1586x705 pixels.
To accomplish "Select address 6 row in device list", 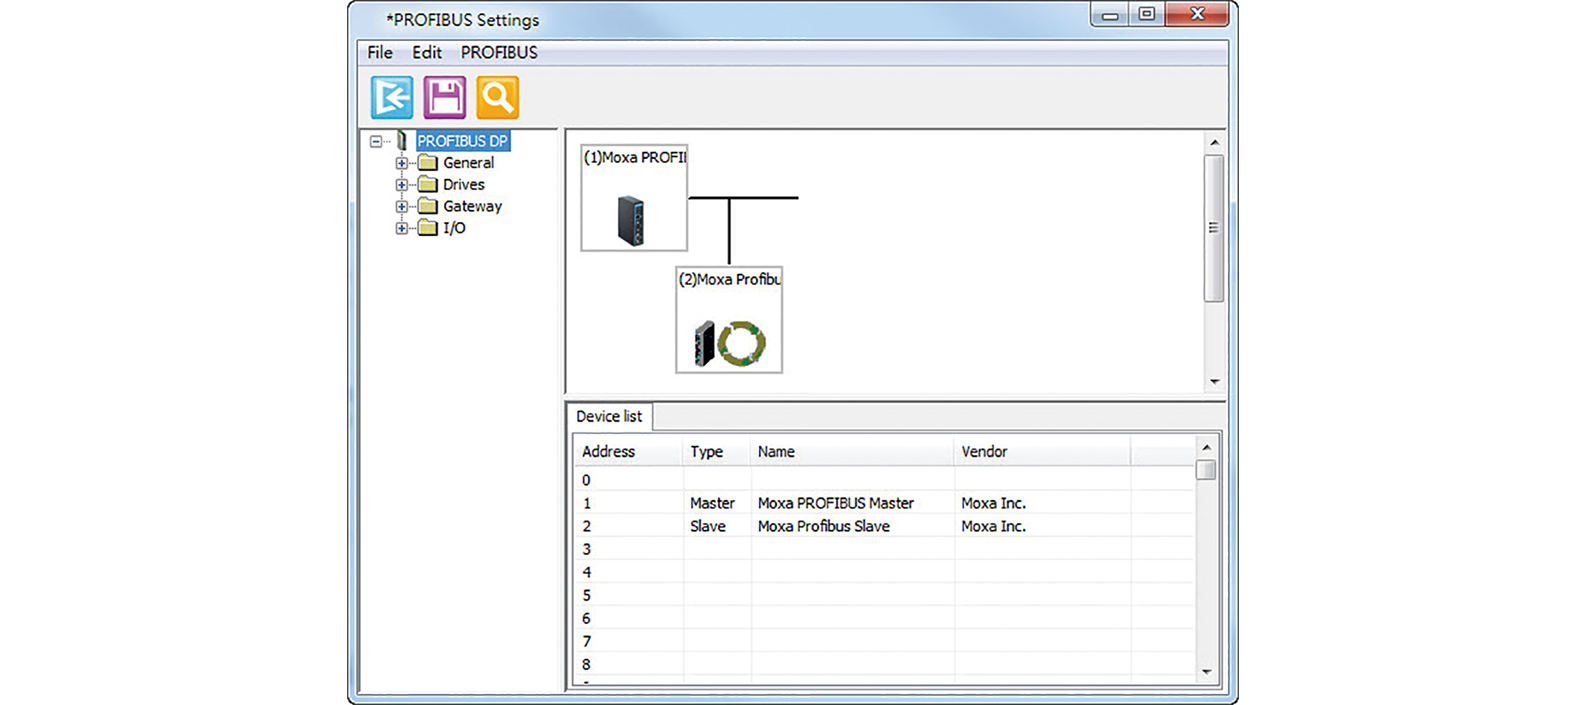I will (x=885, y=619).
